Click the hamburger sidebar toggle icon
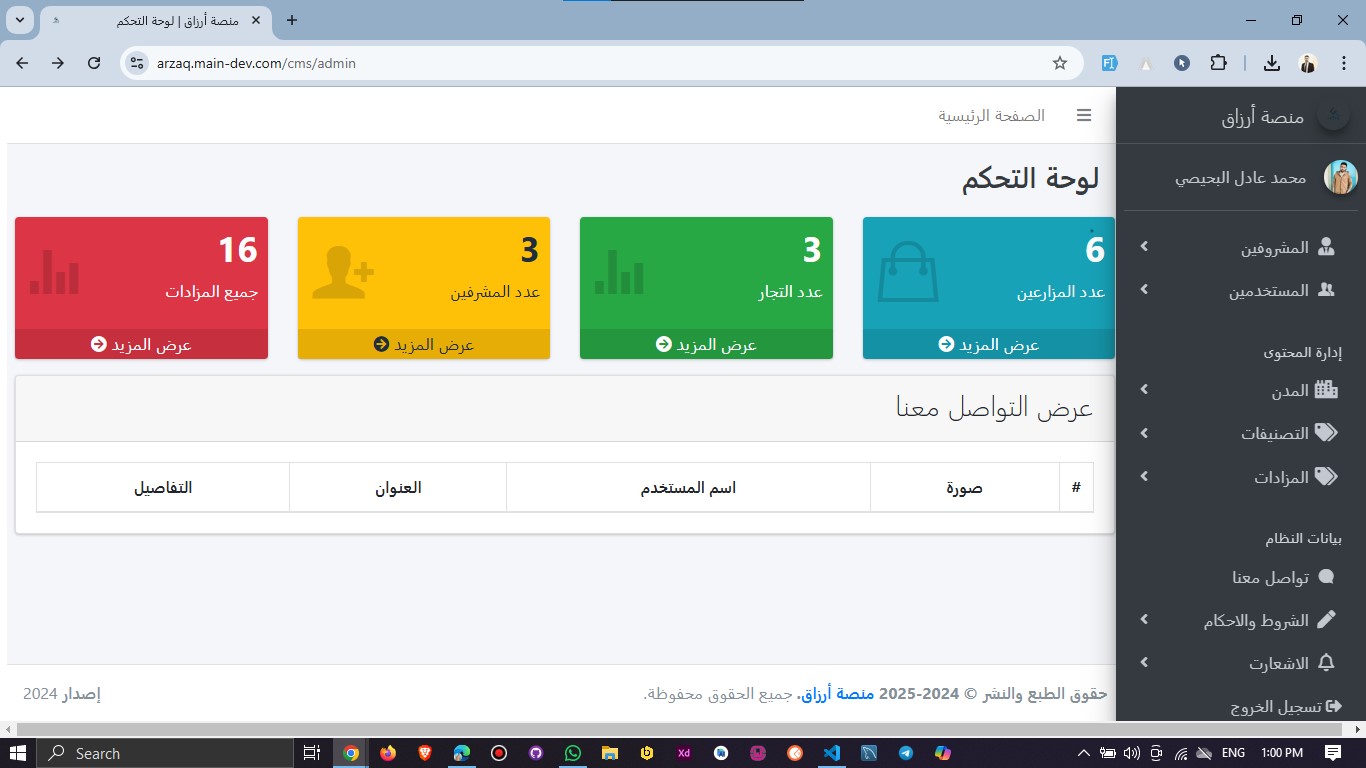1366x768 pixels. (1084, 116)
